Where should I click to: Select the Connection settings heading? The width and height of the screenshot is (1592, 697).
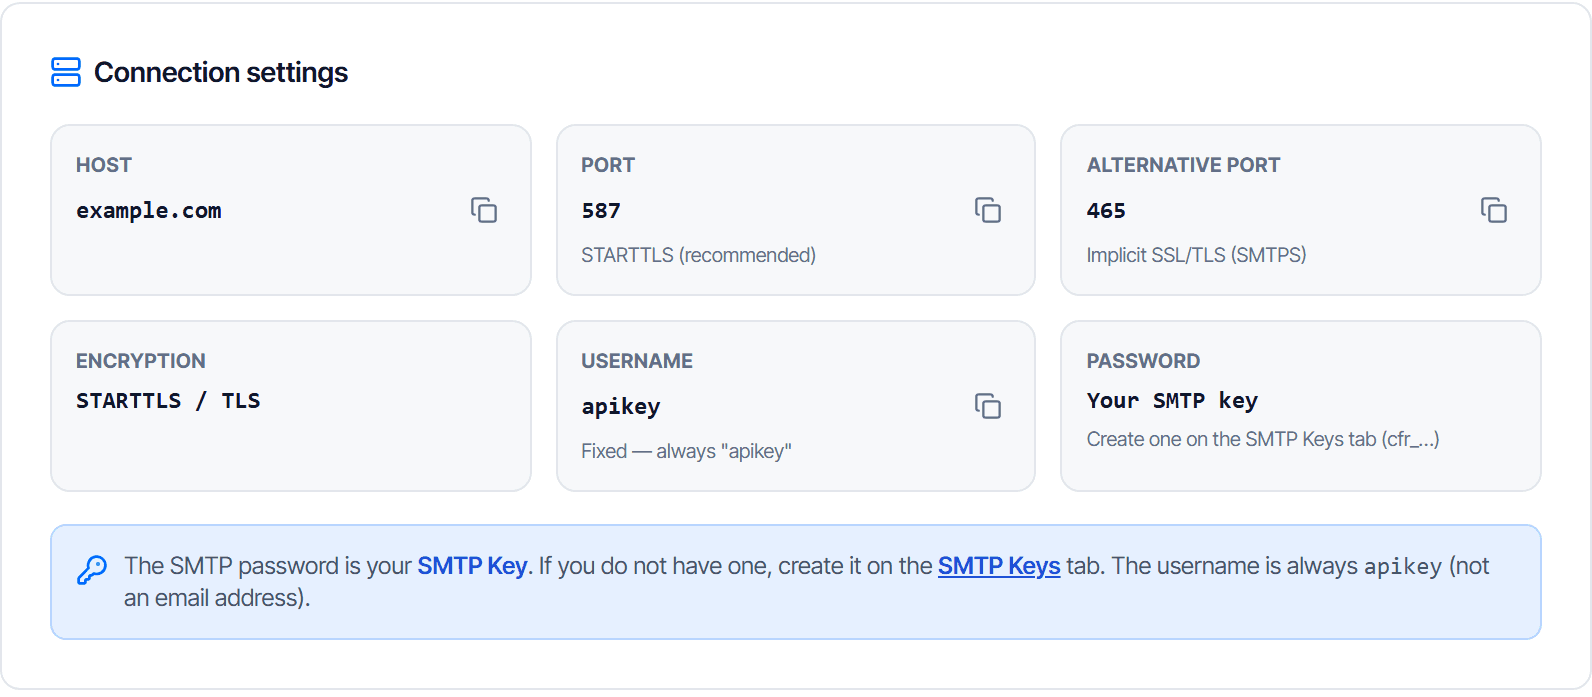(x=221, y=72)
